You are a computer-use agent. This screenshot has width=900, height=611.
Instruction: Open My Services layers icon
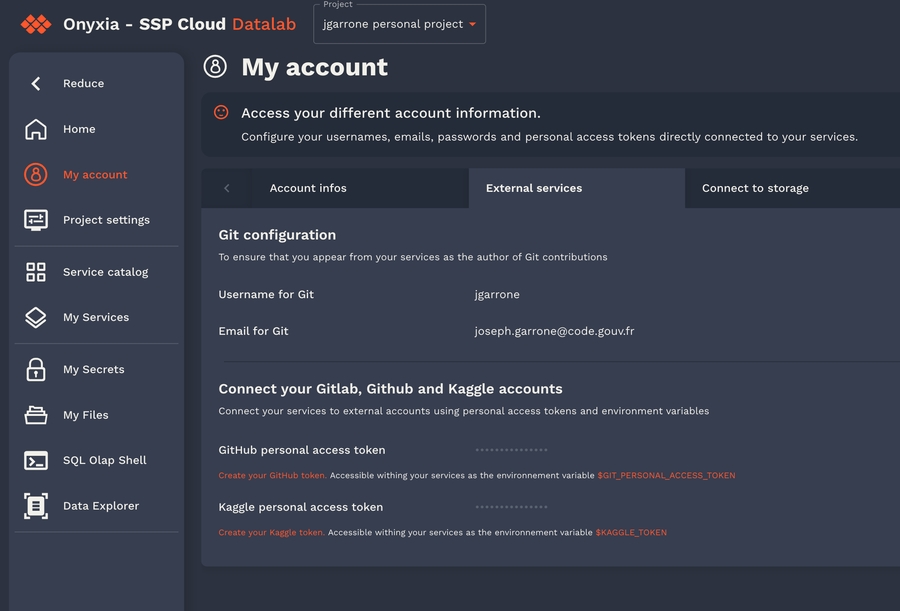tap(36, 317)
